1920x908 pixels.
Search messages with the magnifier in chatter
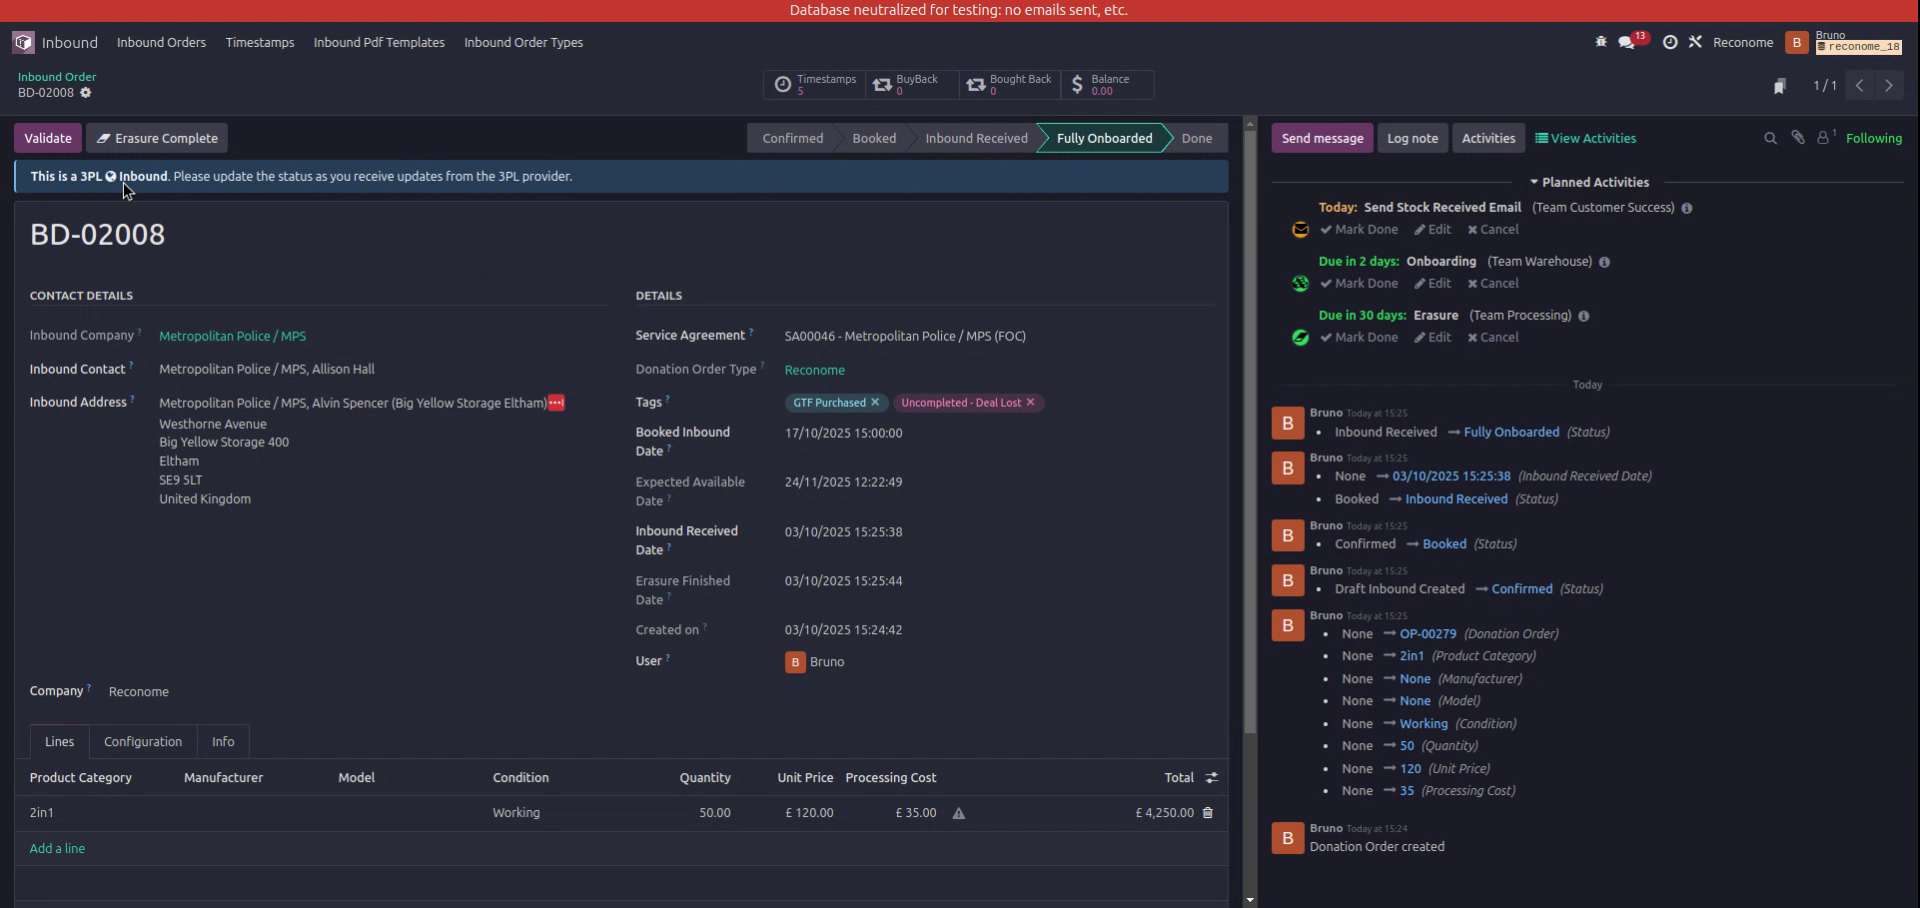pyautogui.click(x=1770, y=138)
